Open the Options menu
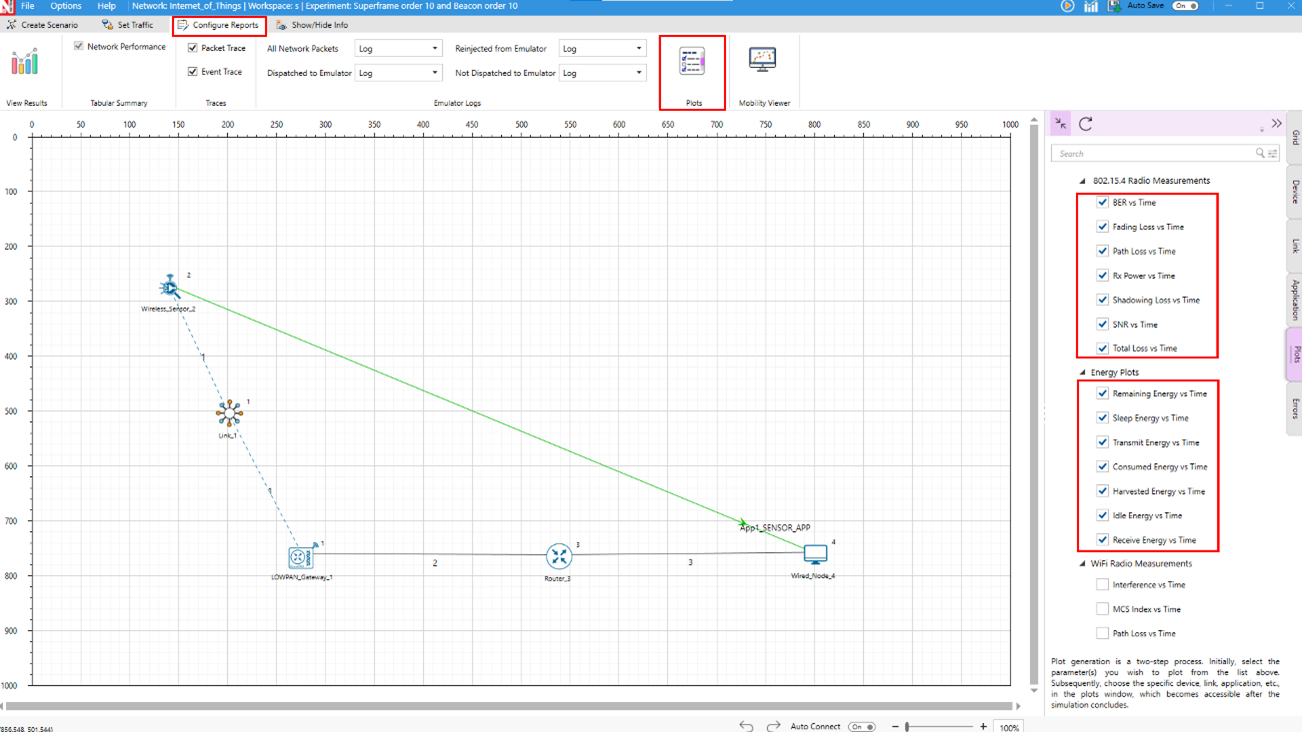The width and height of the screenshot is (1302, 732). coord(66,6)
